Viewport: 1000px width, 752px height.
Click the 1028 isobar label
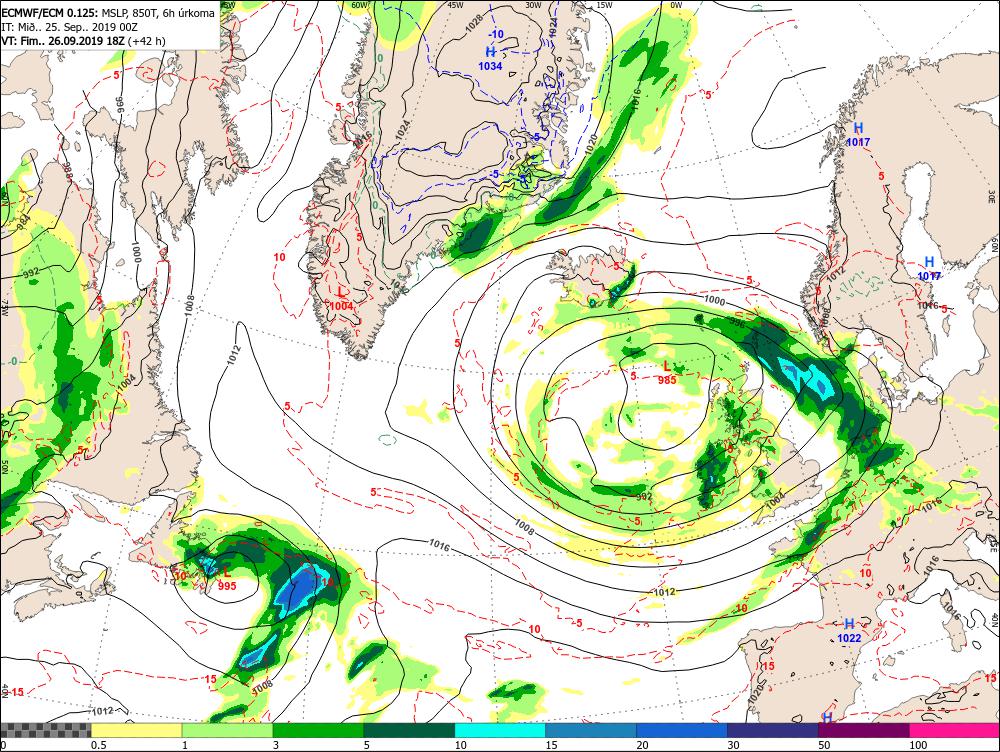pos(473,24)
